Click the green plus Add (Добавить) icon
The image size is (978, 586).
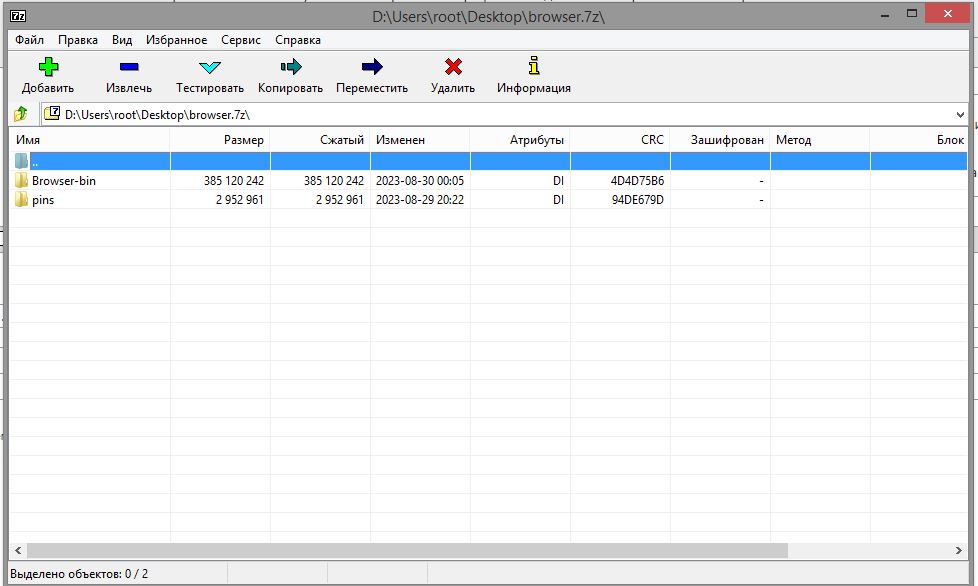point(48,68)
